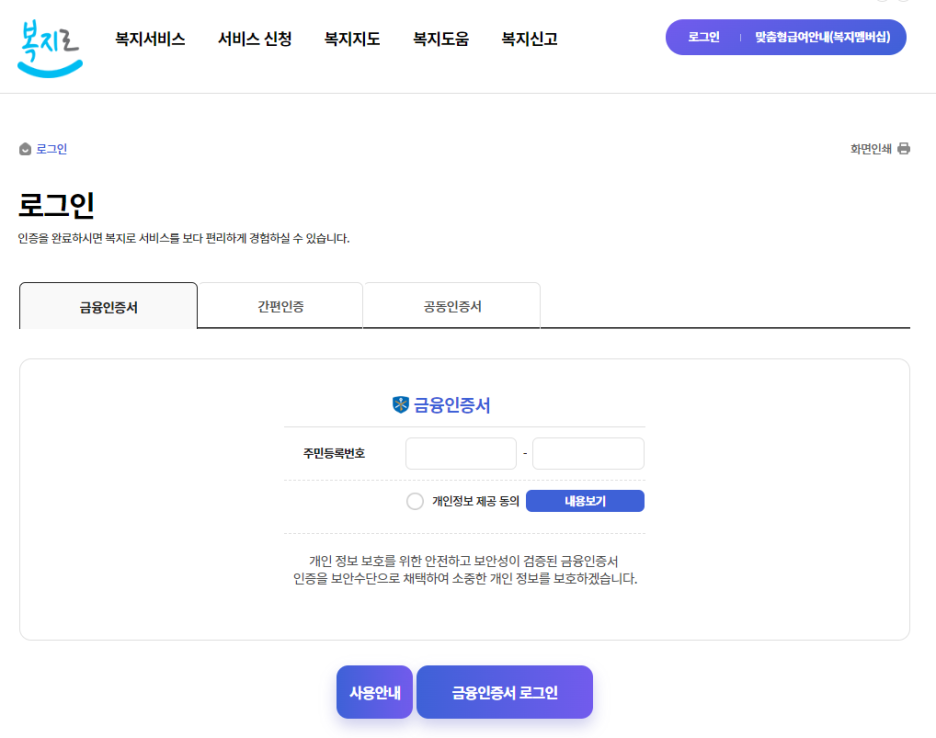This screenshot has width=936, height=738.
Task: Click the 금융인증서 로그인 button
Action: 504,691
